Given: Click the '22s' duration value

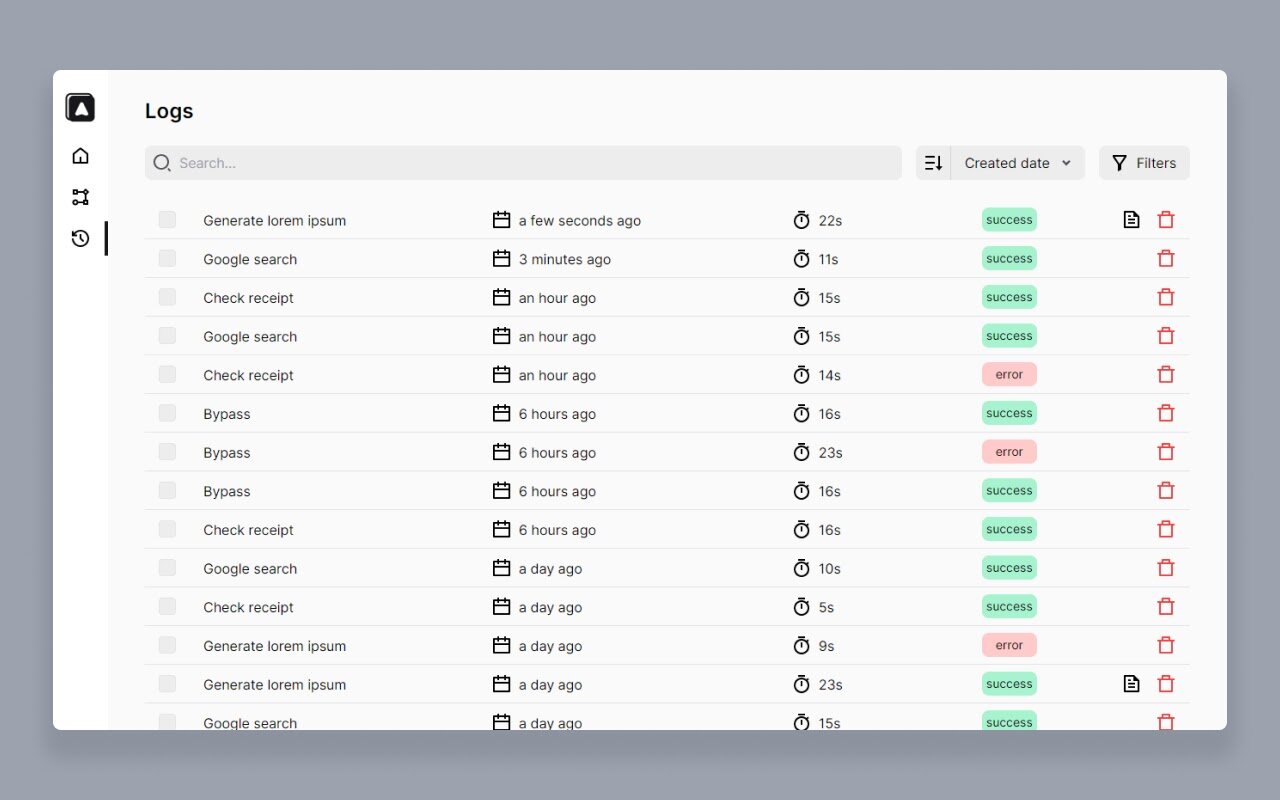Looking at the screenshot, I should [x=830, y=221].
